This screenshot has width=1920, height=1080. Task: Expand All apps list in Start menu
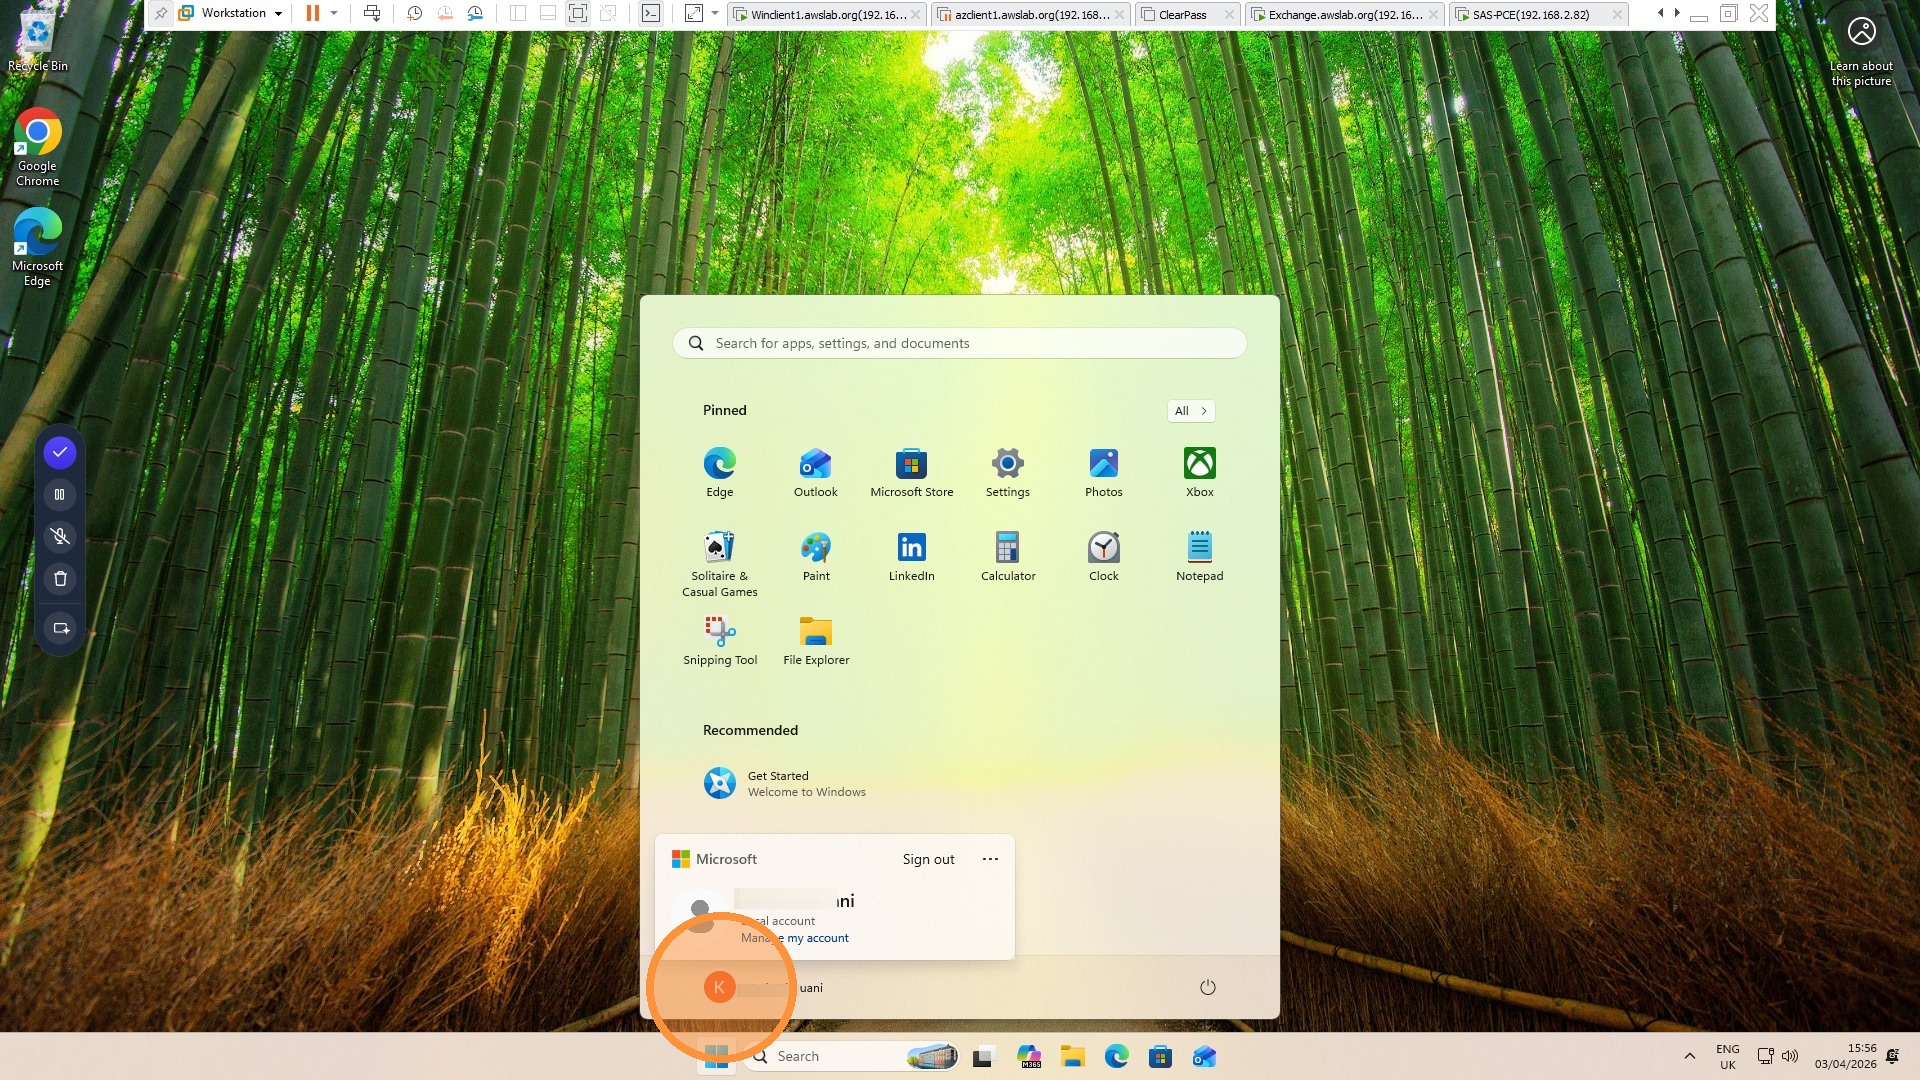pyautogui.click(x=1190, y=410)
